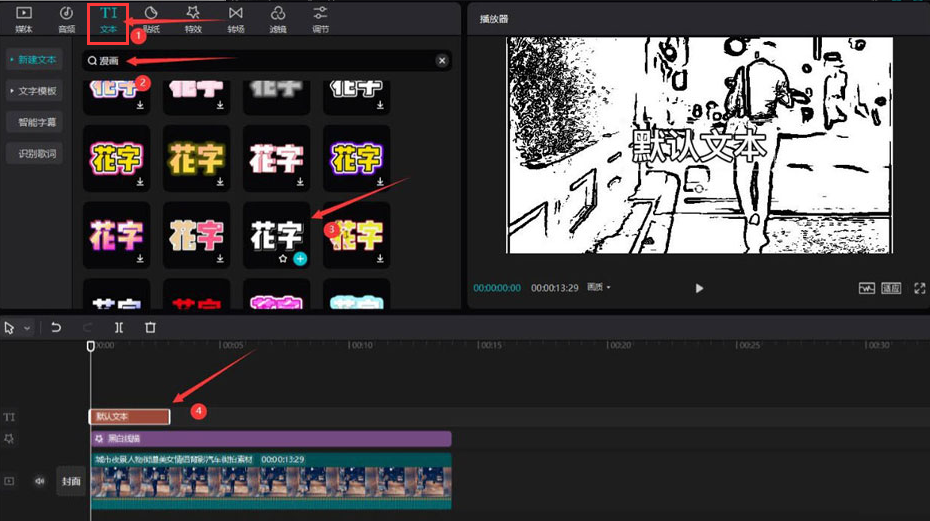Expand the 新建文本 sidebar section
Image resolution: width=930 pixels, height=521 pixels.
34,60
